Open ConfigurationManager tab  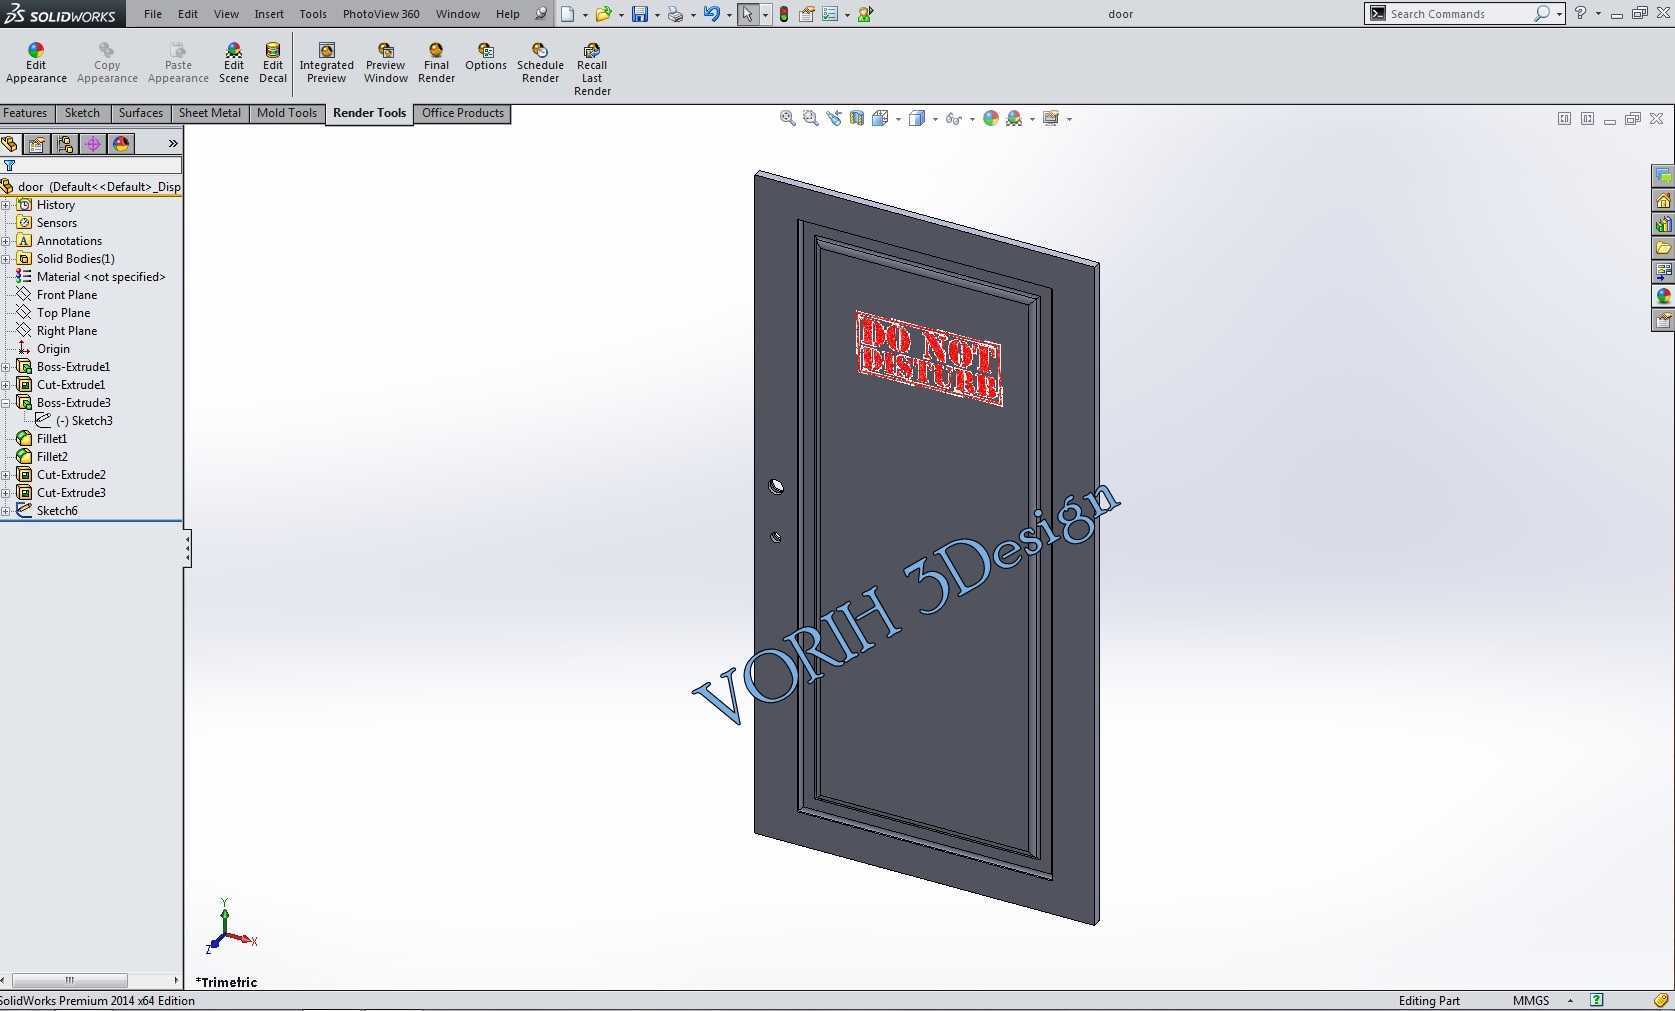(x=65, y=144)
